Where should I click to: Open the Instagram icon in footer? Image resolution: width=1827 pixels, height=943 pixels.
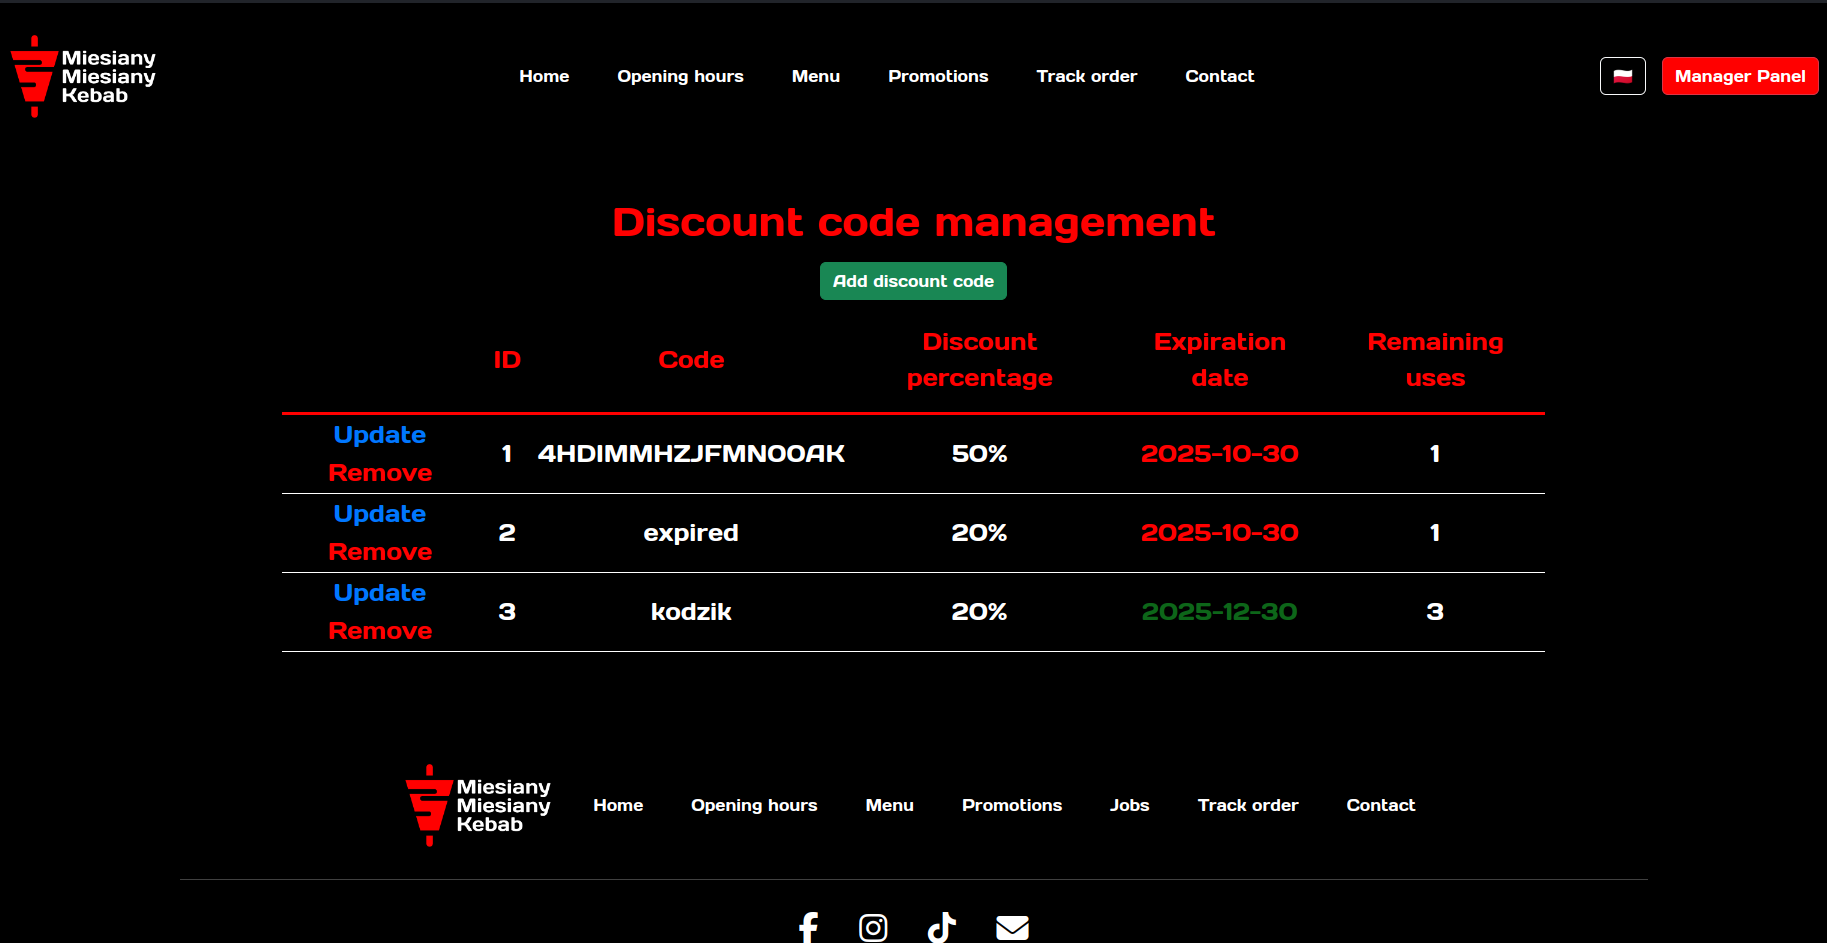tap(873, 927)
